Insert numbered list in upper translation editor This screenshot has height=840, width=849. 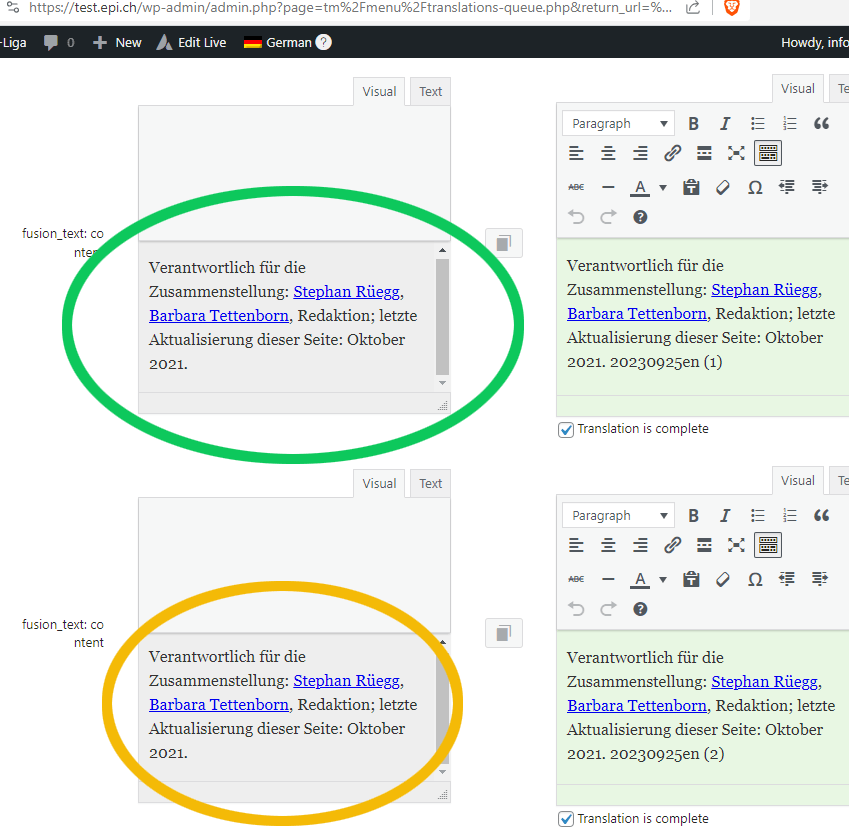pyautogui.click(x=789, y=123)
